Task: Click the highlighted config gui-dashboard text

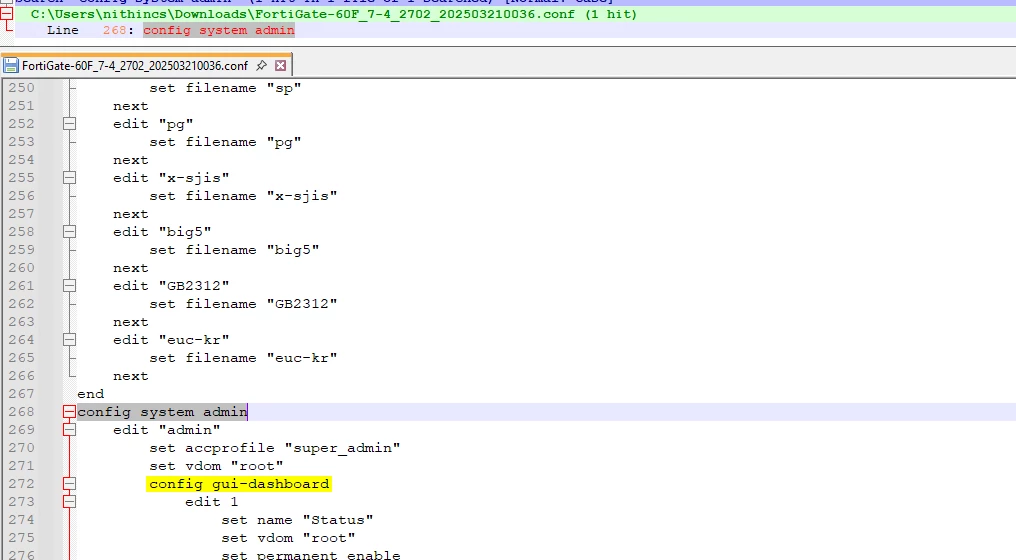Action: click(239, 484)
